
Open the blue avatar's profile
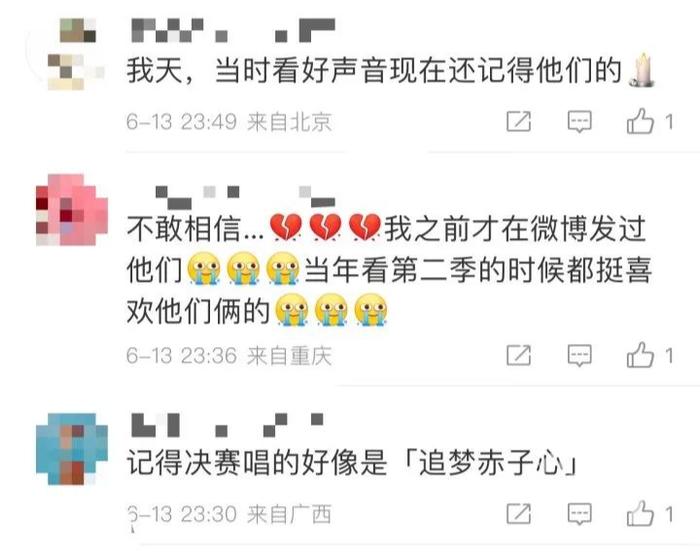point(71,449)
